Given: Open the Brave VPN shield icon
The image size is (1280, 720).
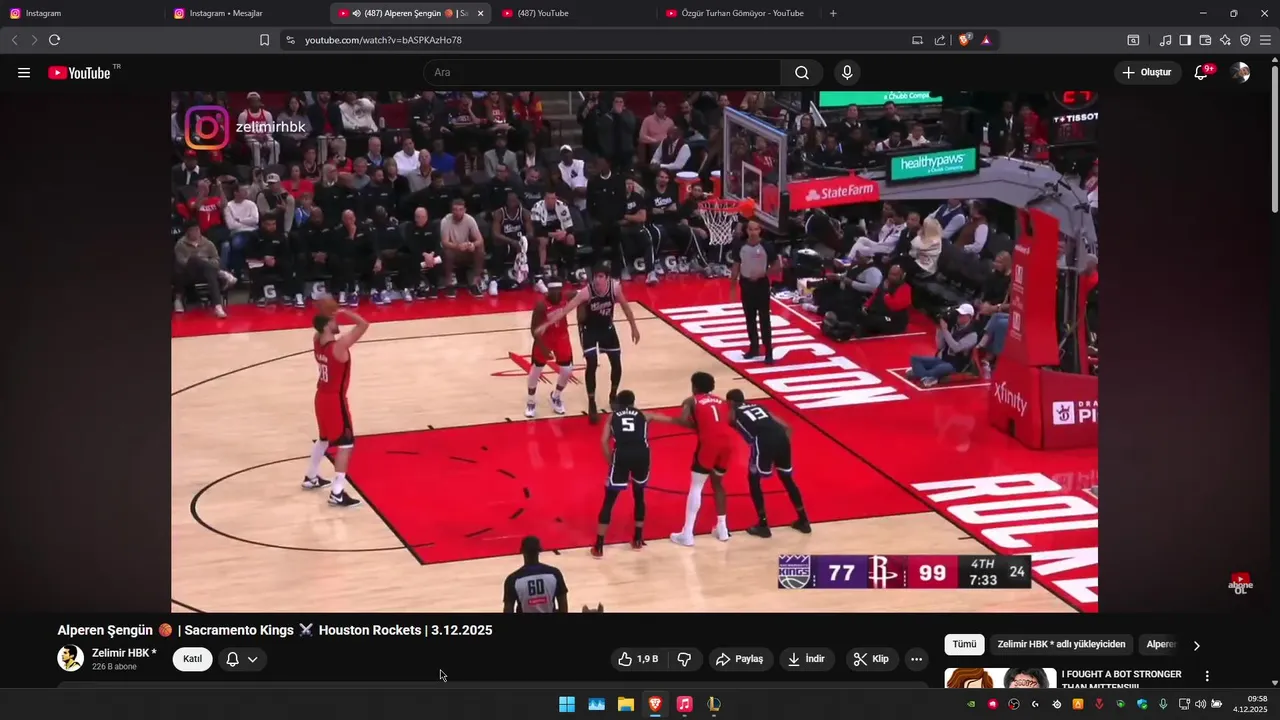Looking at the screenshot, I should coord(1245,40).
